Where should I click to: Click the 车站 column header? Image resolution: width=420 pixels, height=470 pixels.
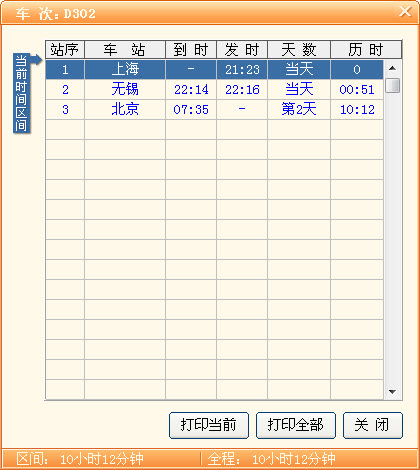coord(125,50)
